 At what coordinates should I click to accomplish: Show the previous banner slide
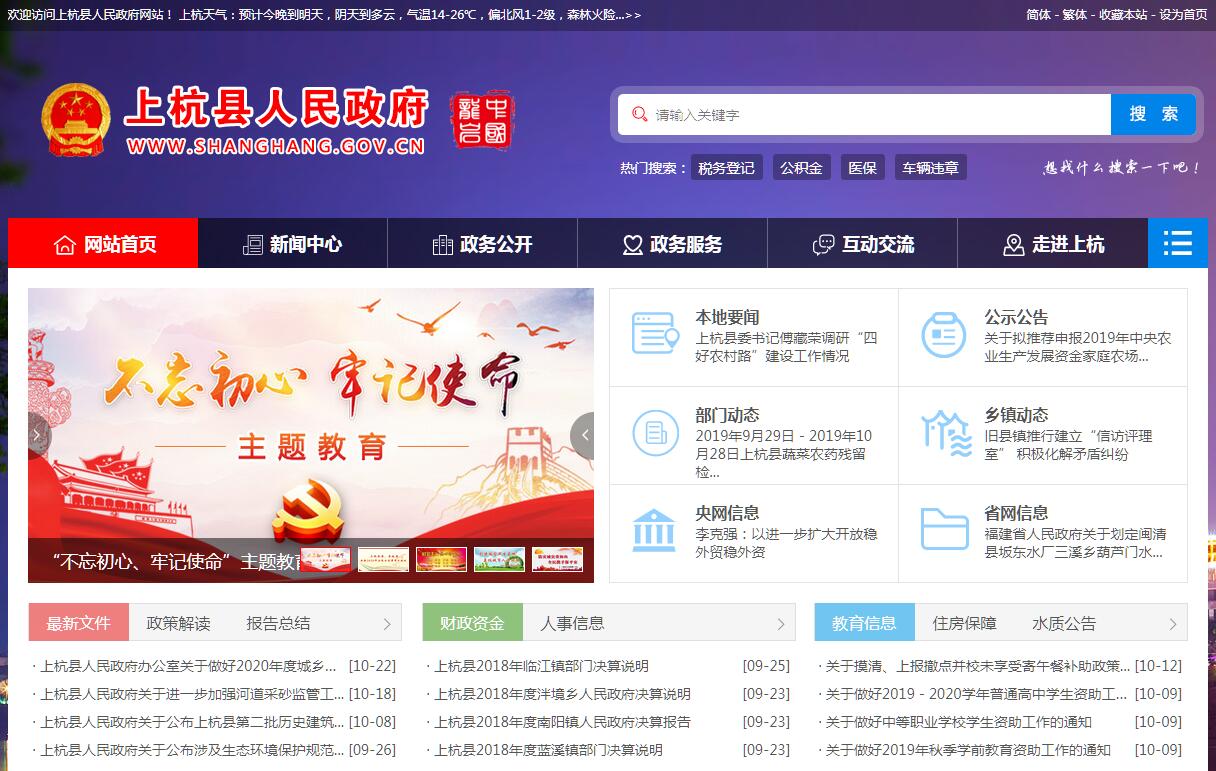[x=38, y=435]
